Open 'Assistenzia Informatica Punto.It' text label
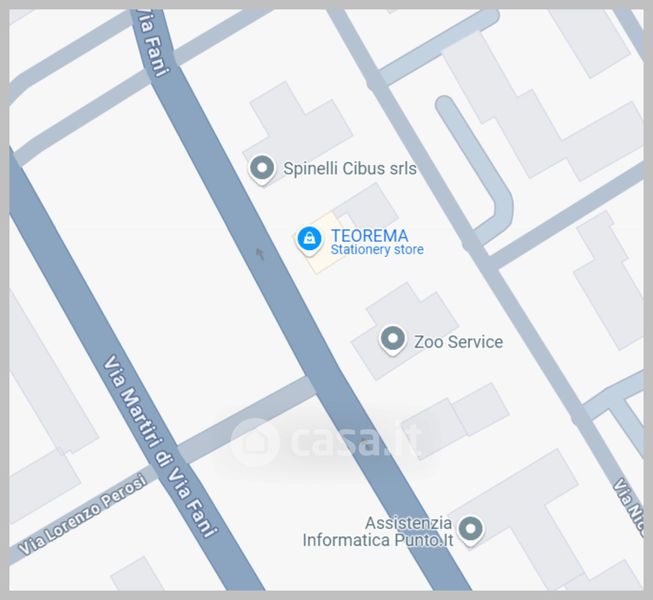The image size is (653, 600). tap(378, 532)
